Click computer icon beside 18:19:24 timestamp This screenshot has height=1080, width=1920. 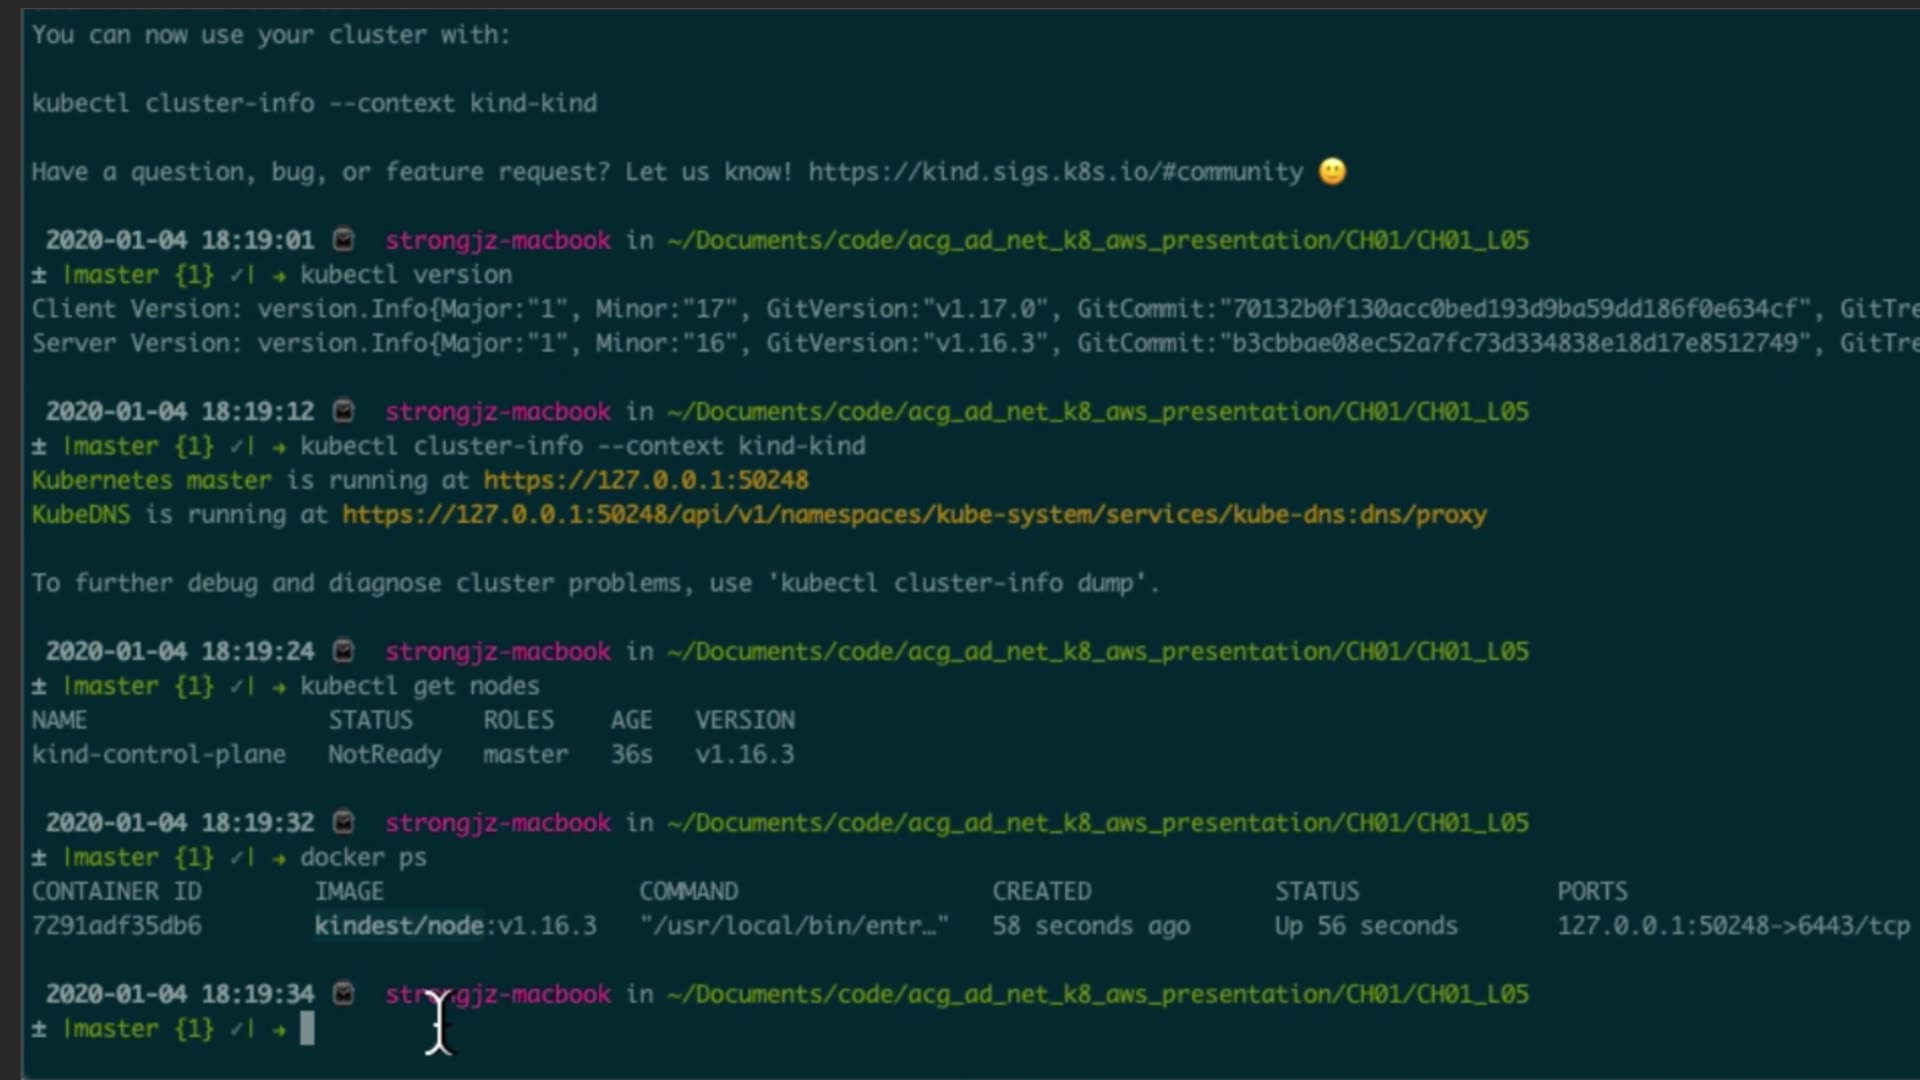[x=343, y=652]
